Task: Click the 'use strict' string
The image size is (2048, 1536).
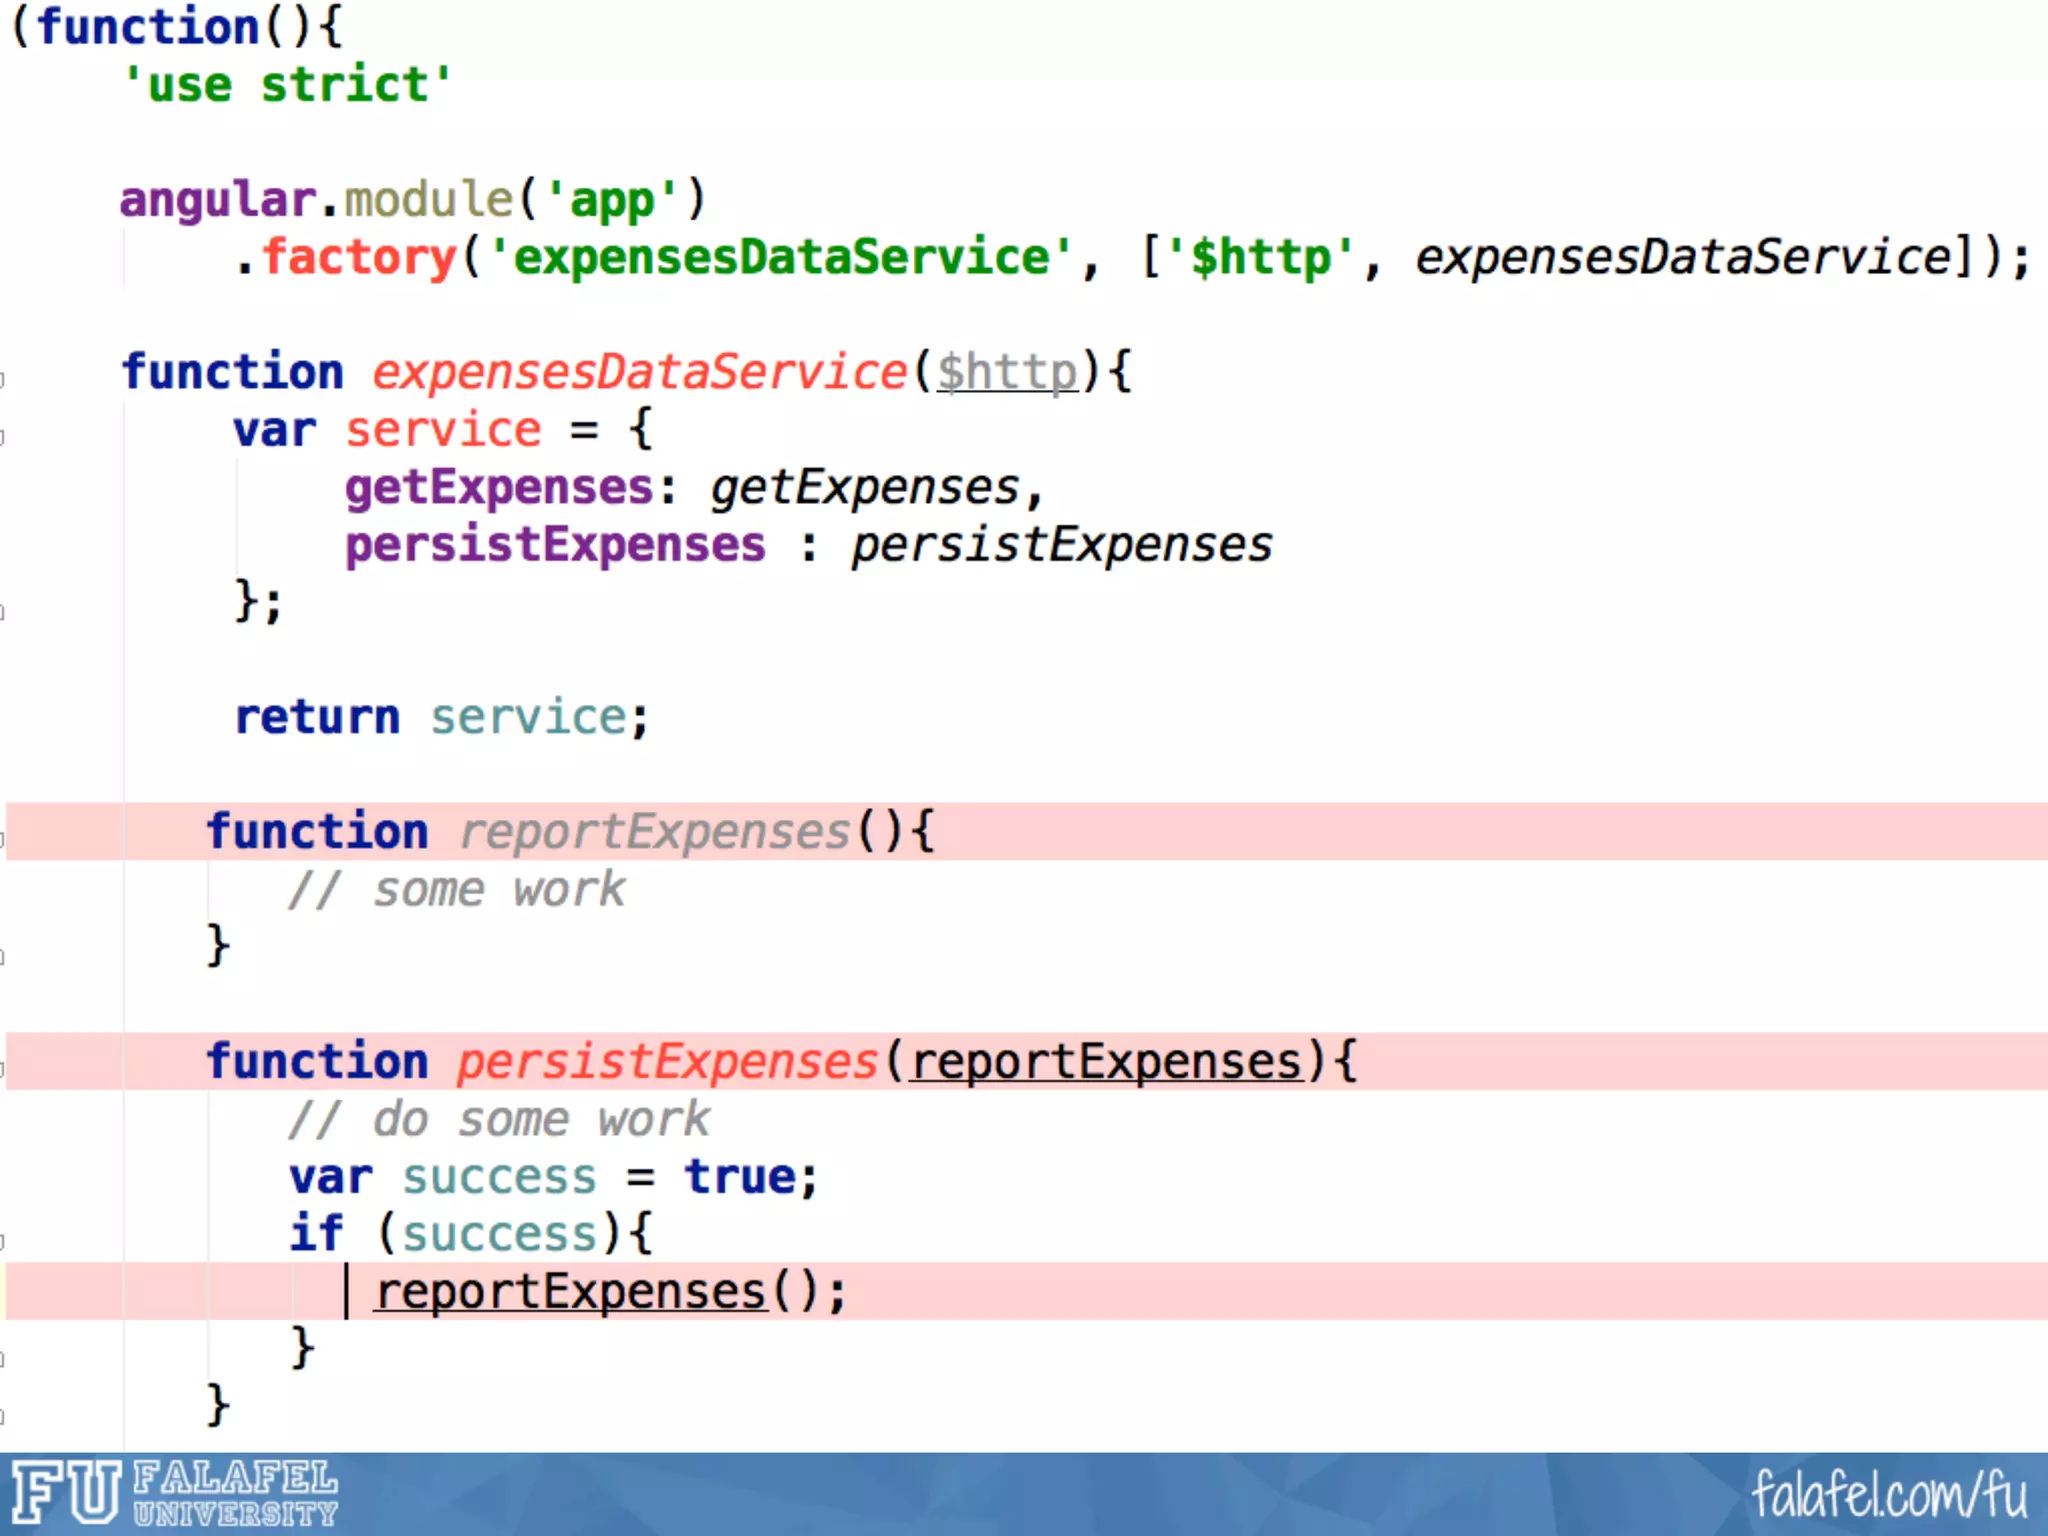Action: point(287,85)
